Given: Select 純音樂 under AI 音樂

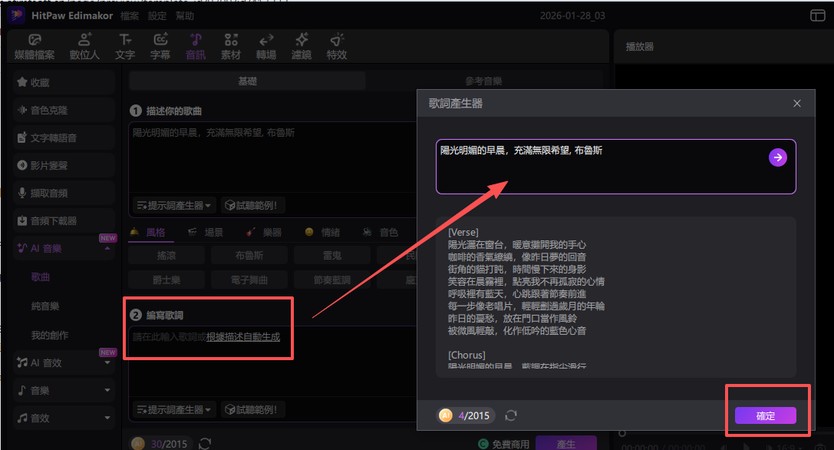Looking at the screenshot, I should click(45, 306).
